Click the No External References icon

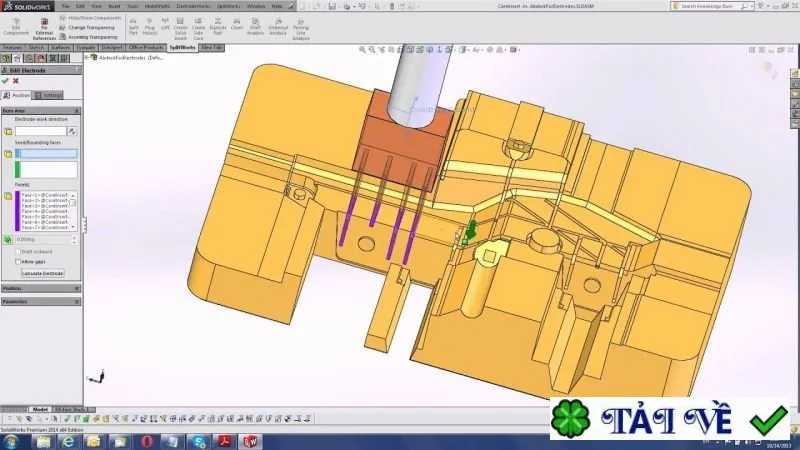(44, 29)
